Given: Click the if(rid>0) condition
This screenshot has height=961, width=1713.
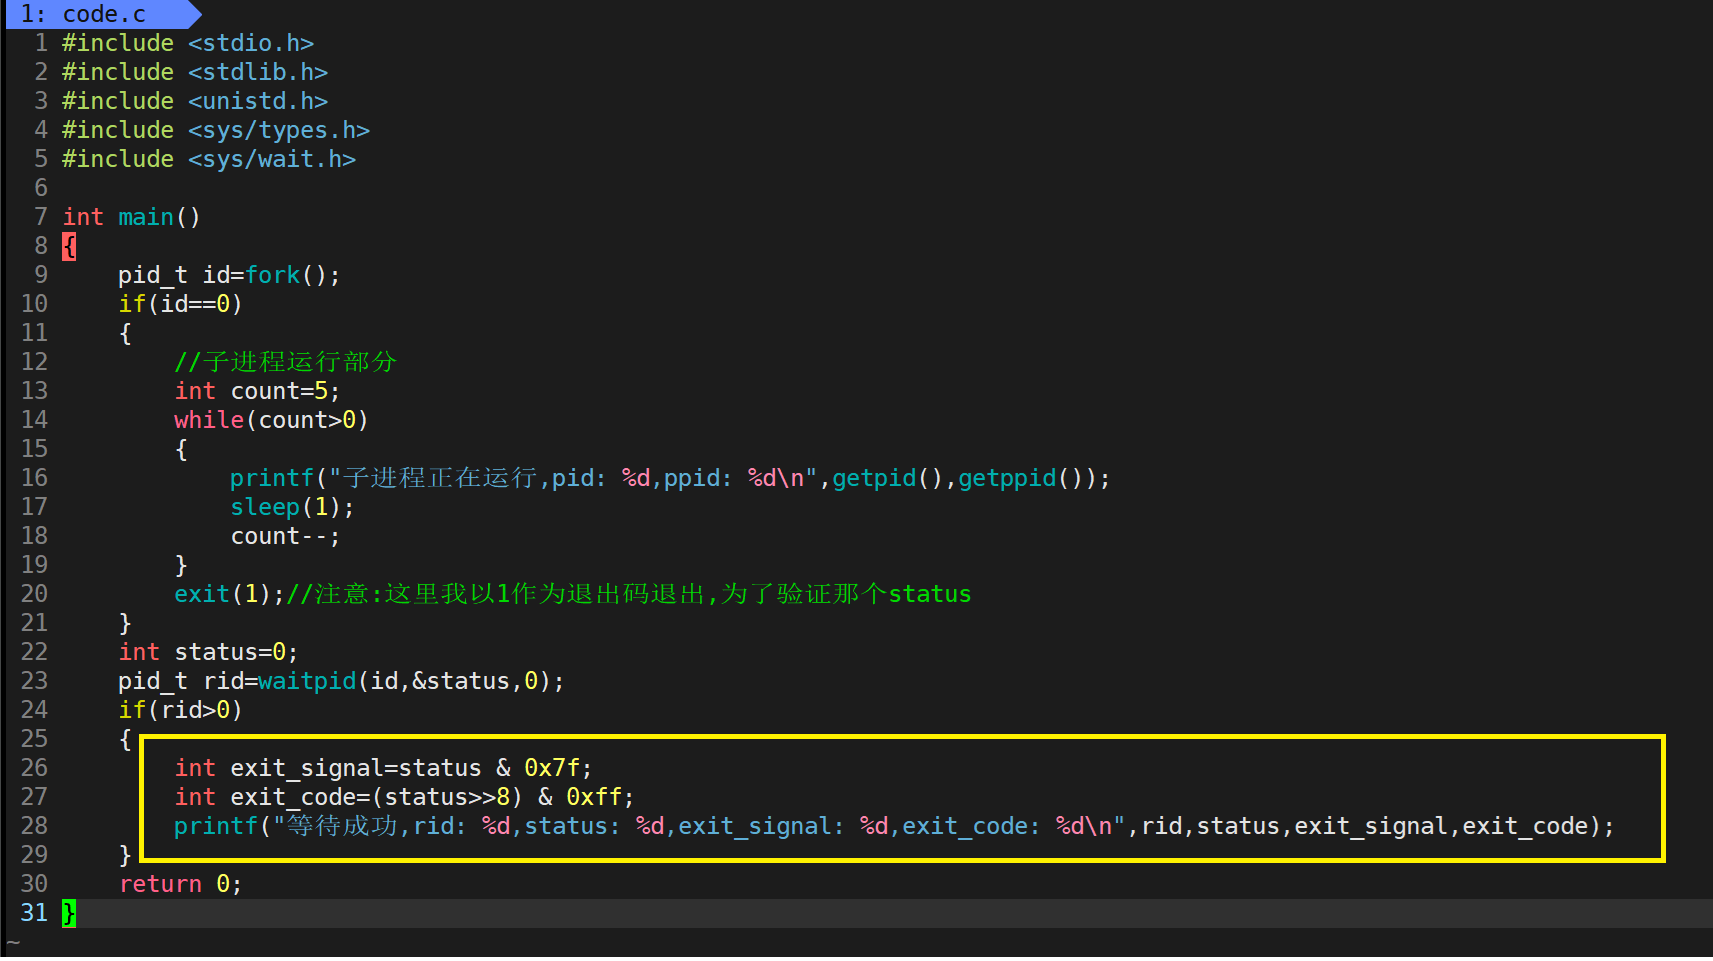Looking at the screenshot, I should pyautogui.click(x=180, y=710).
